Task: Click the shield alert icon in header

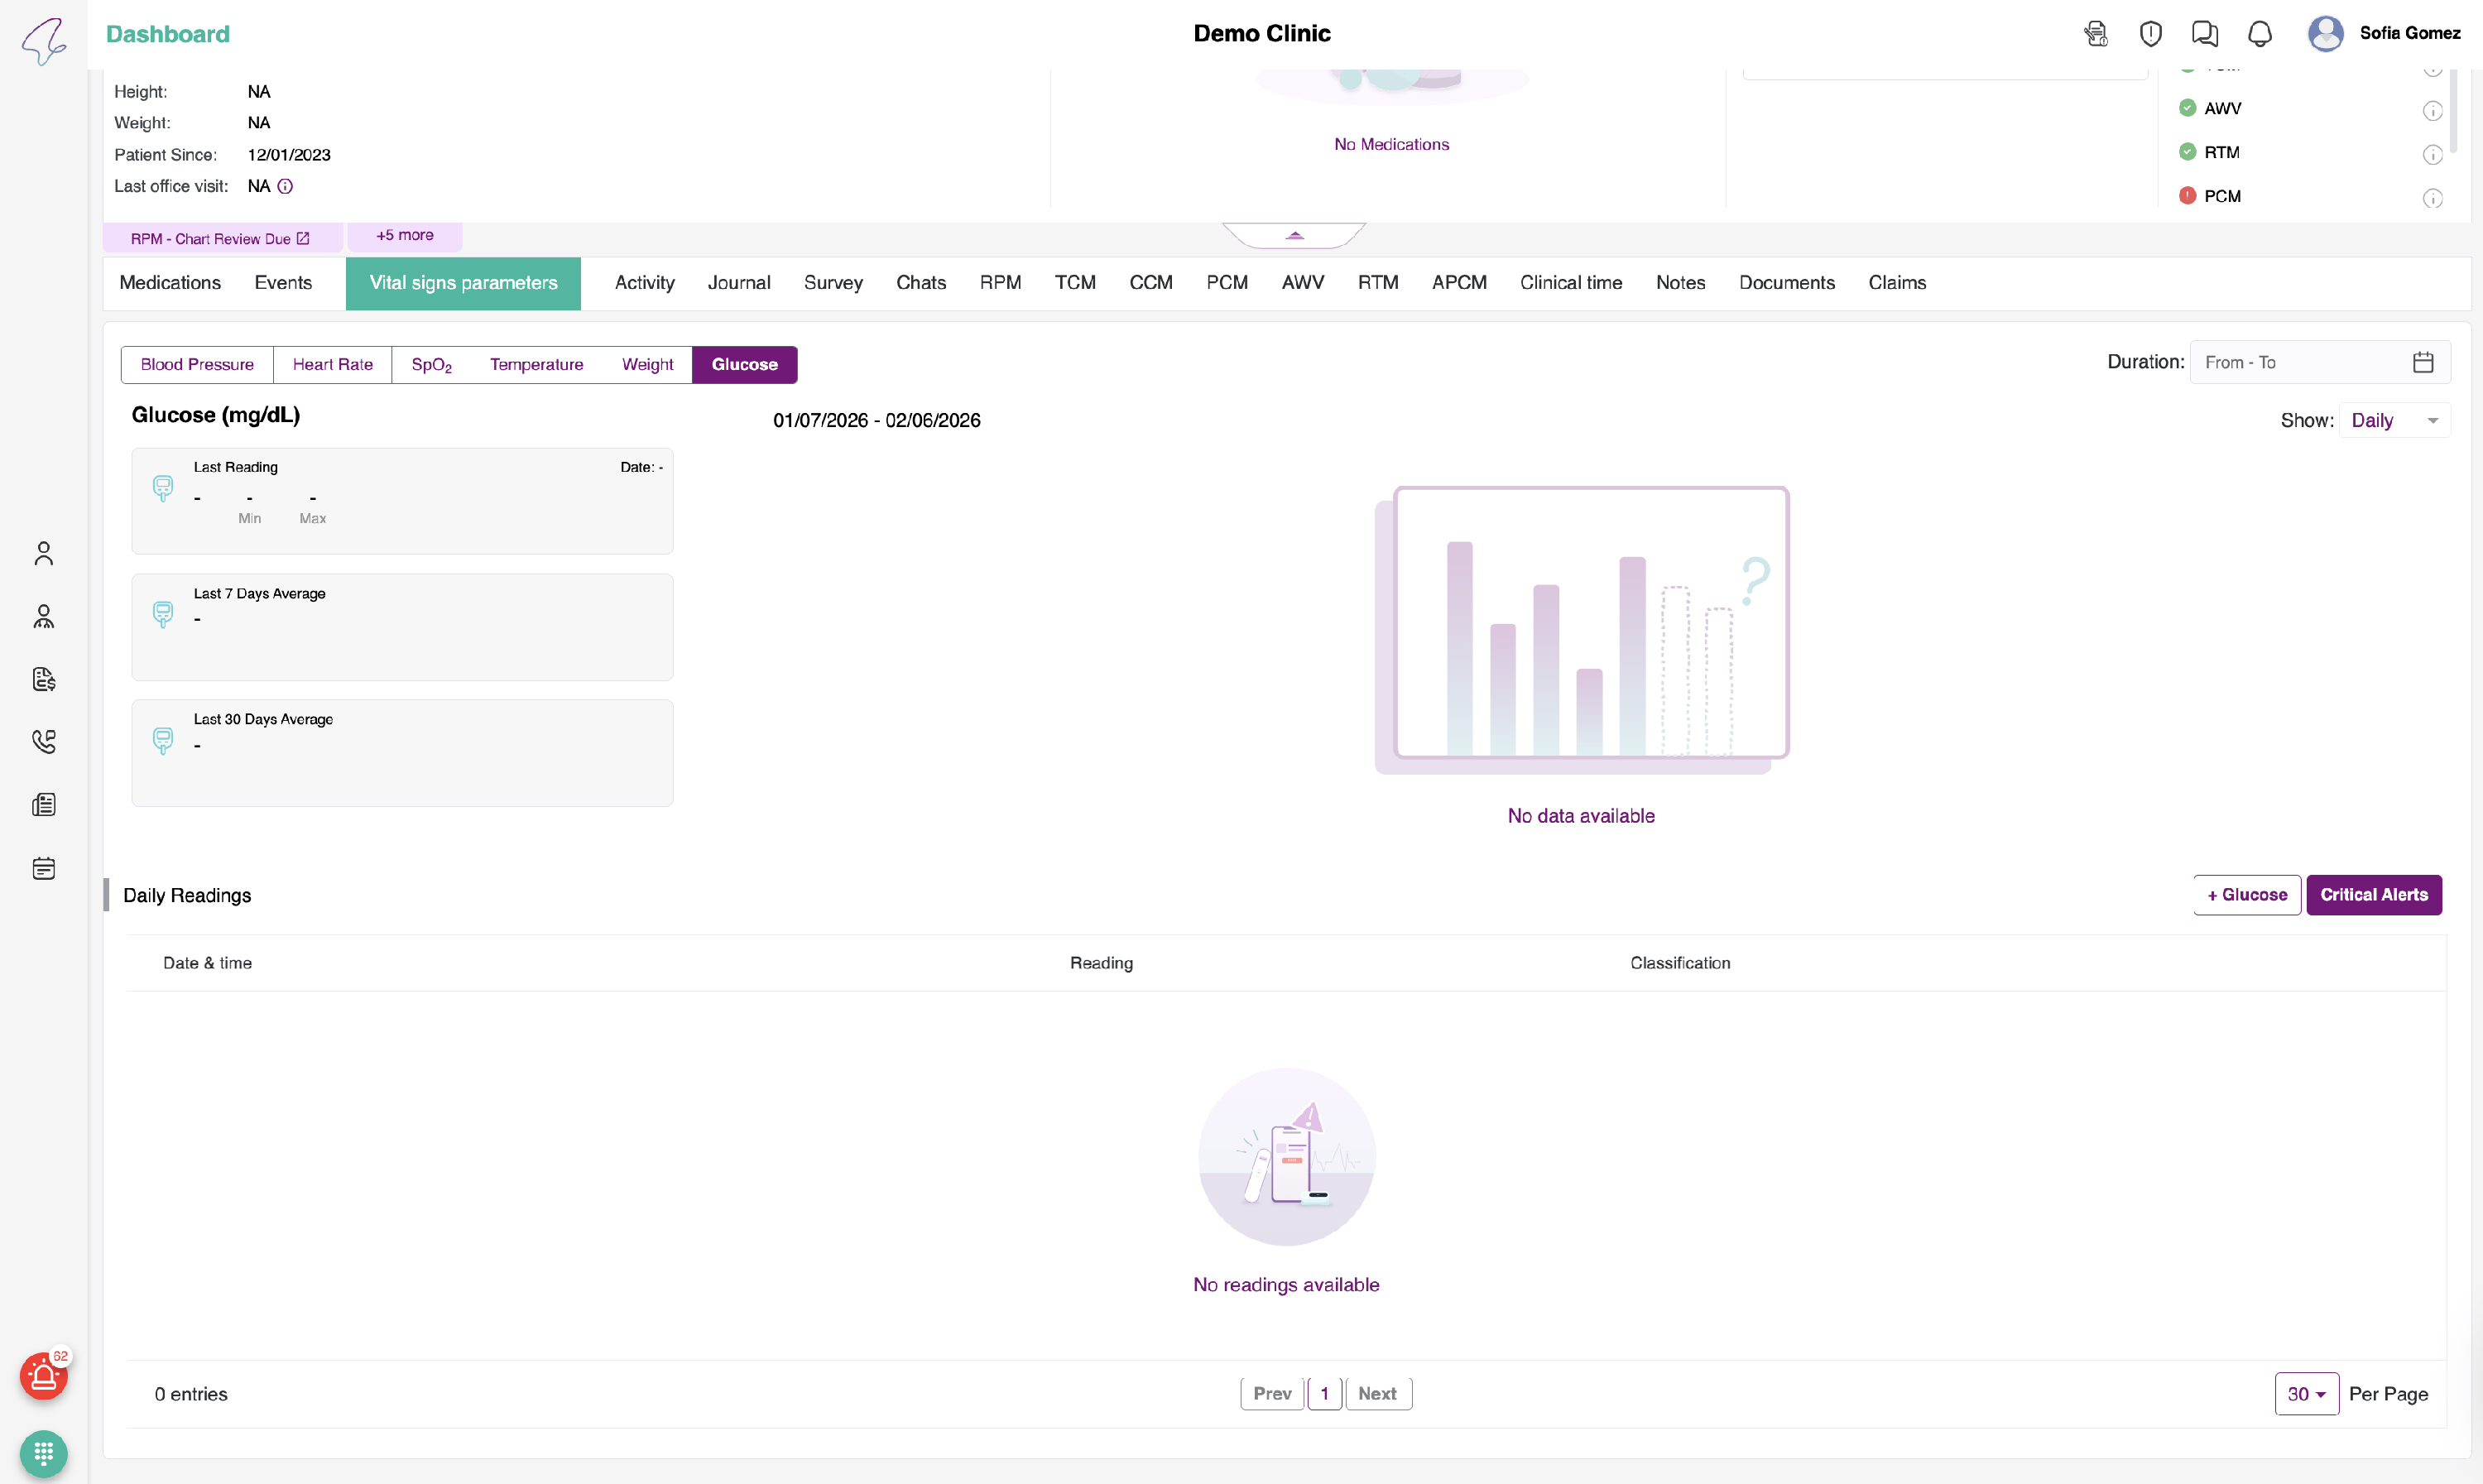Action: tap(2150, 34)
